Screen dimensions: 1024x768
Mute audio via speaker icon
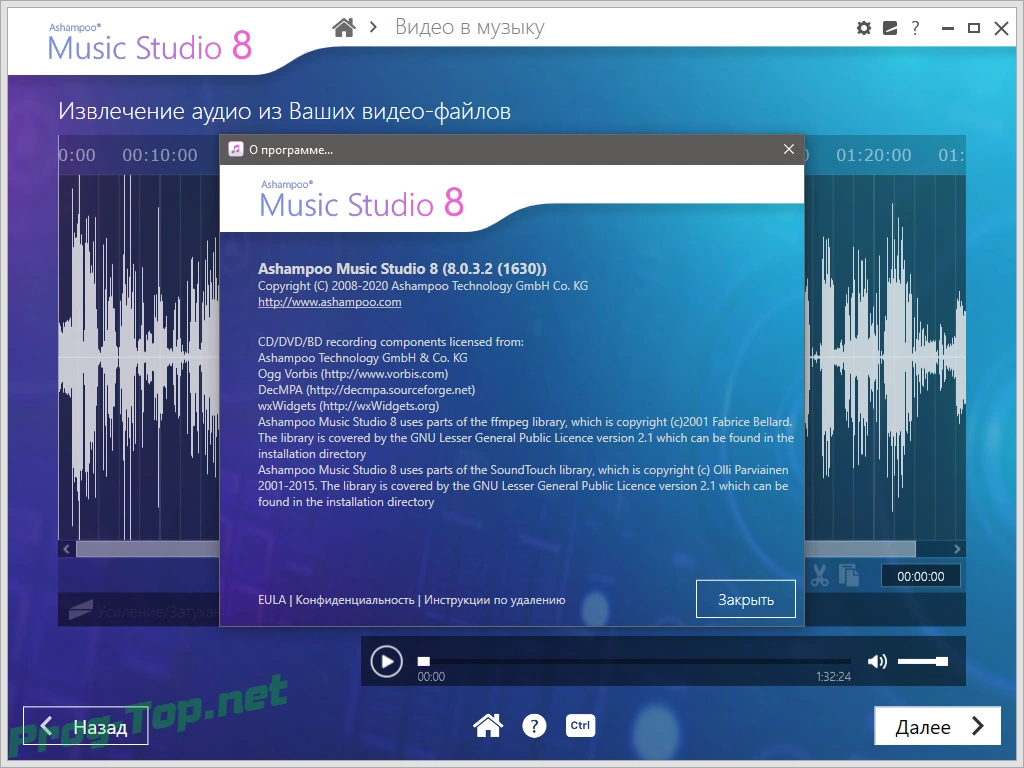877,662
